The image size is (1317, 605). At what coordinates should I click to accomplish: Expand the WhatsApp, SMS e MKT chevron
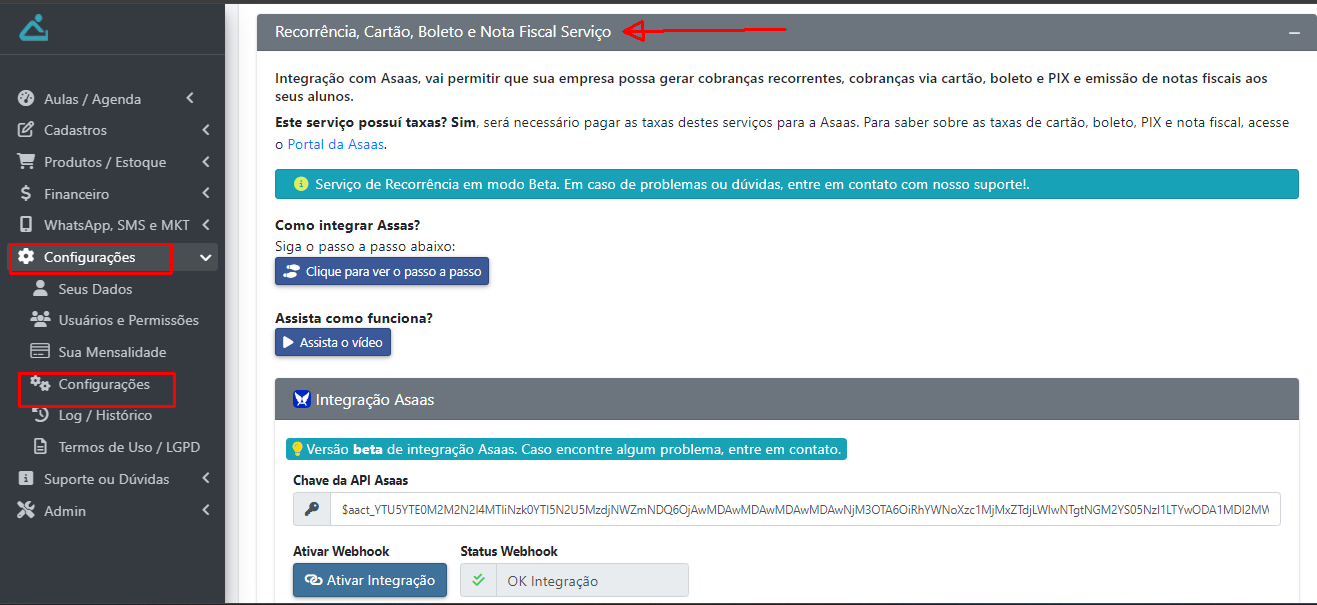[205, 225]
